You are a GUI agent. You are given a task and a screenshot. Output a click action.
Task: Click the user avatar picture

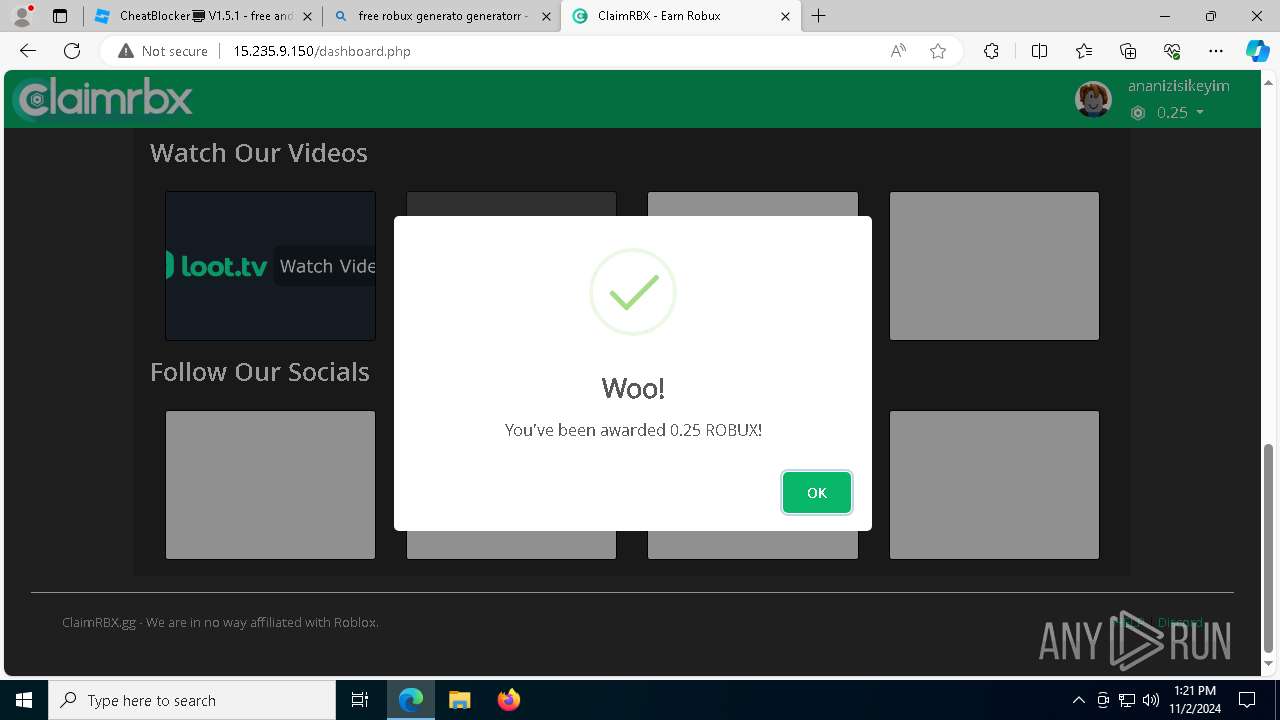[x=1093, y=99]
